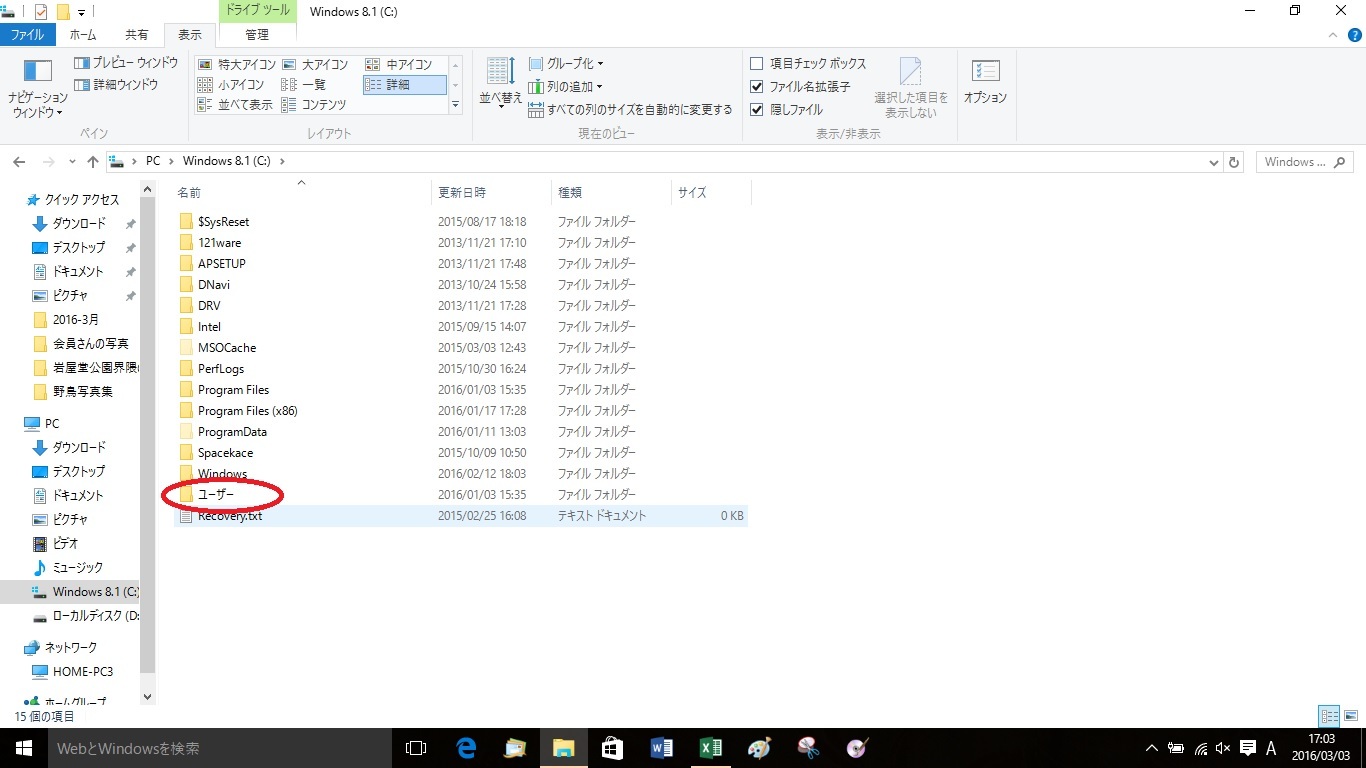Open the ファイル menu tab
Image resolution: width=1366 pixels, height=768 pixels.
point(27,35)
